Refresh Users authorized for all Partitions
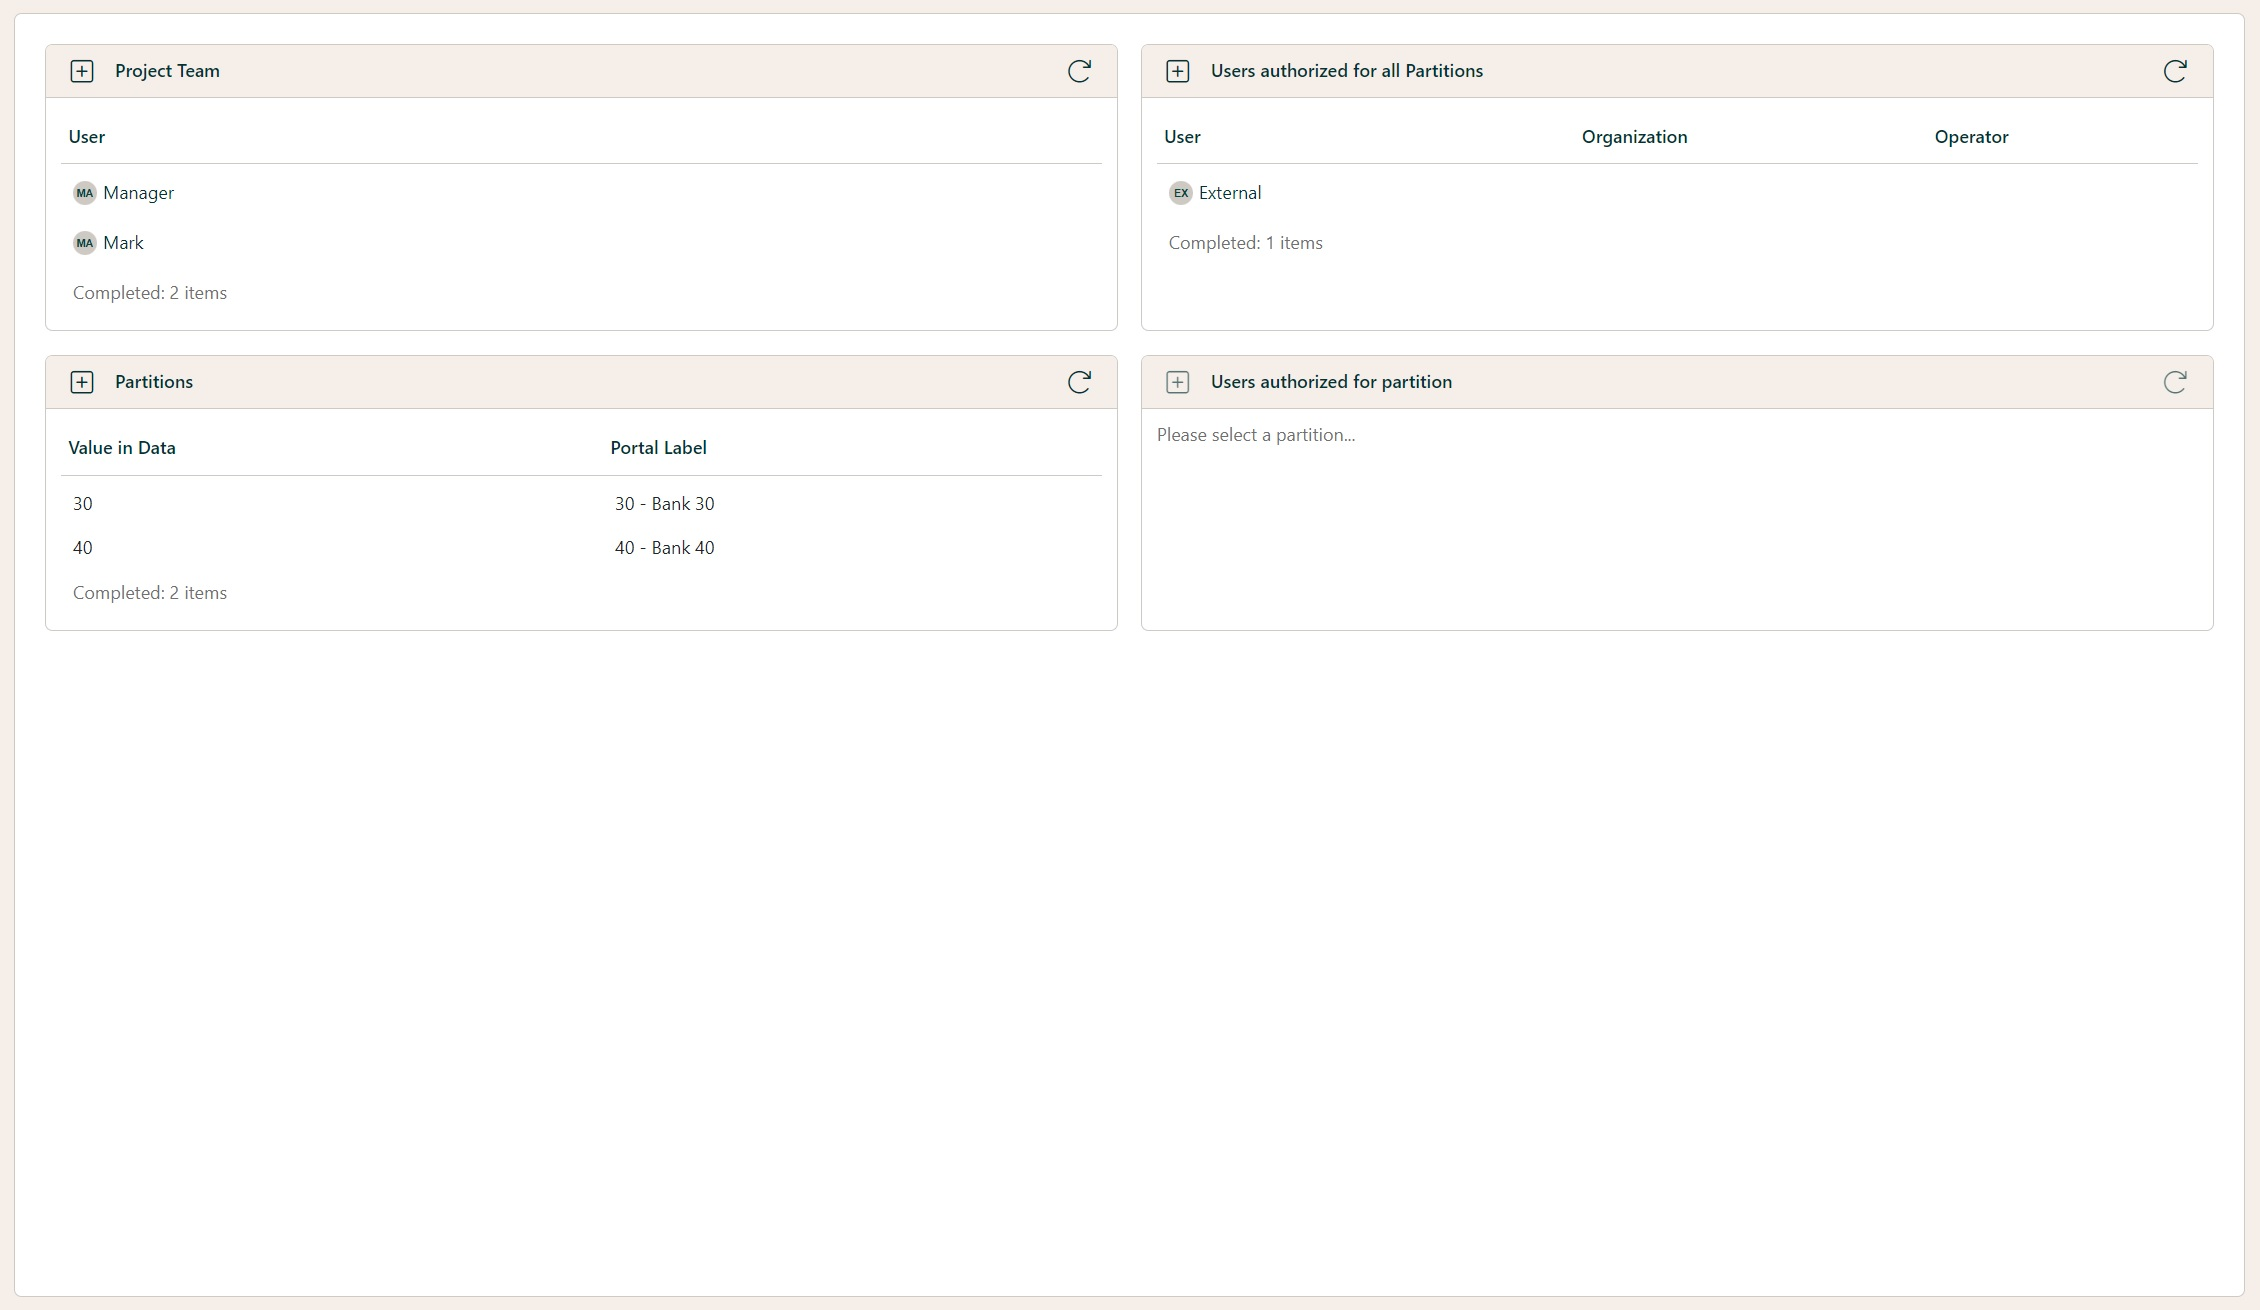The height and width of the screenshot is (1310, 2260). [x=2175, y=71]
